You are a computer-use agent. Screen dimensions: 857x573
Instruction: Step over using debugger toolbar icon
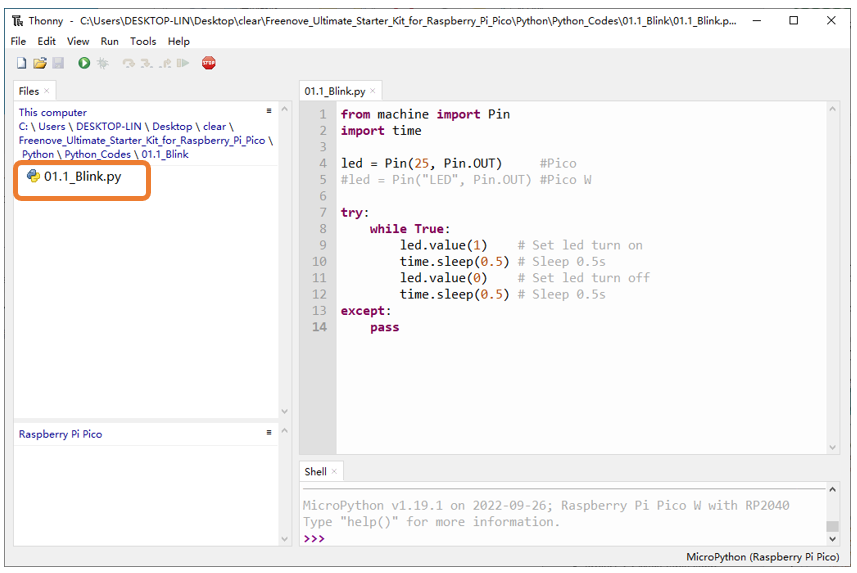pyautogui.click(x=128, y=63)
